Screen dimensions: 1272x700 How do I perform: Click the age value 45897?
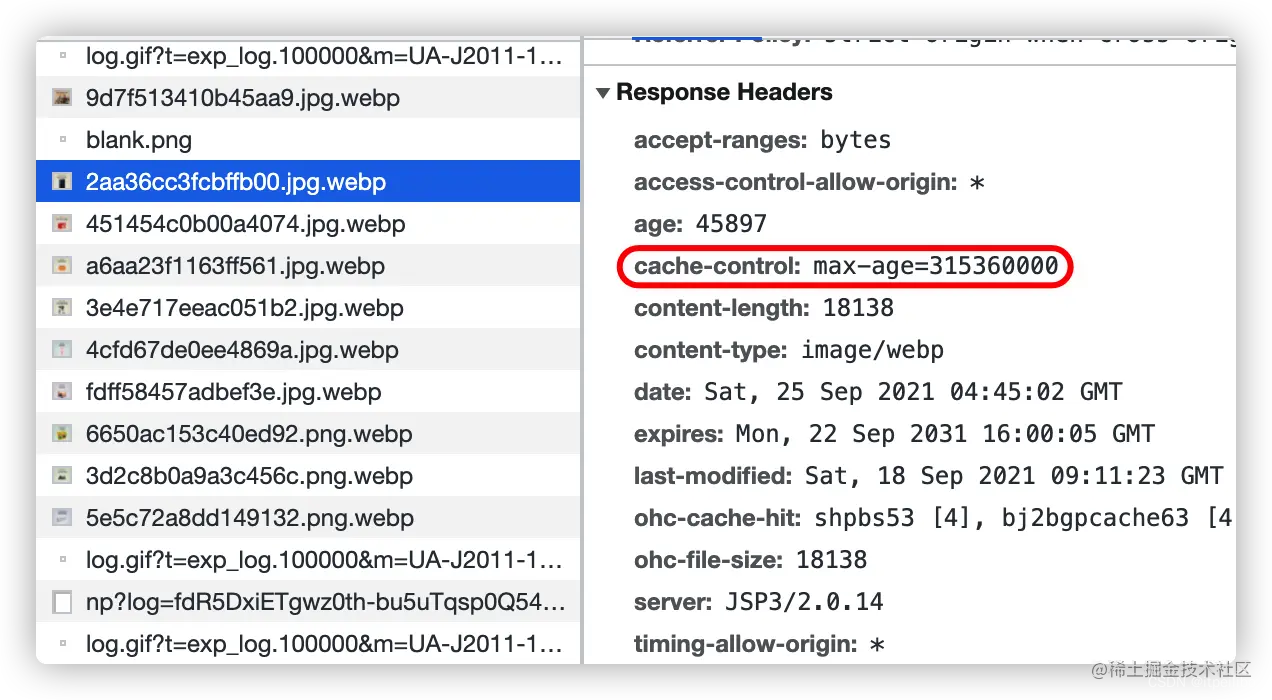pyautogui.click(x=732, y=224)
